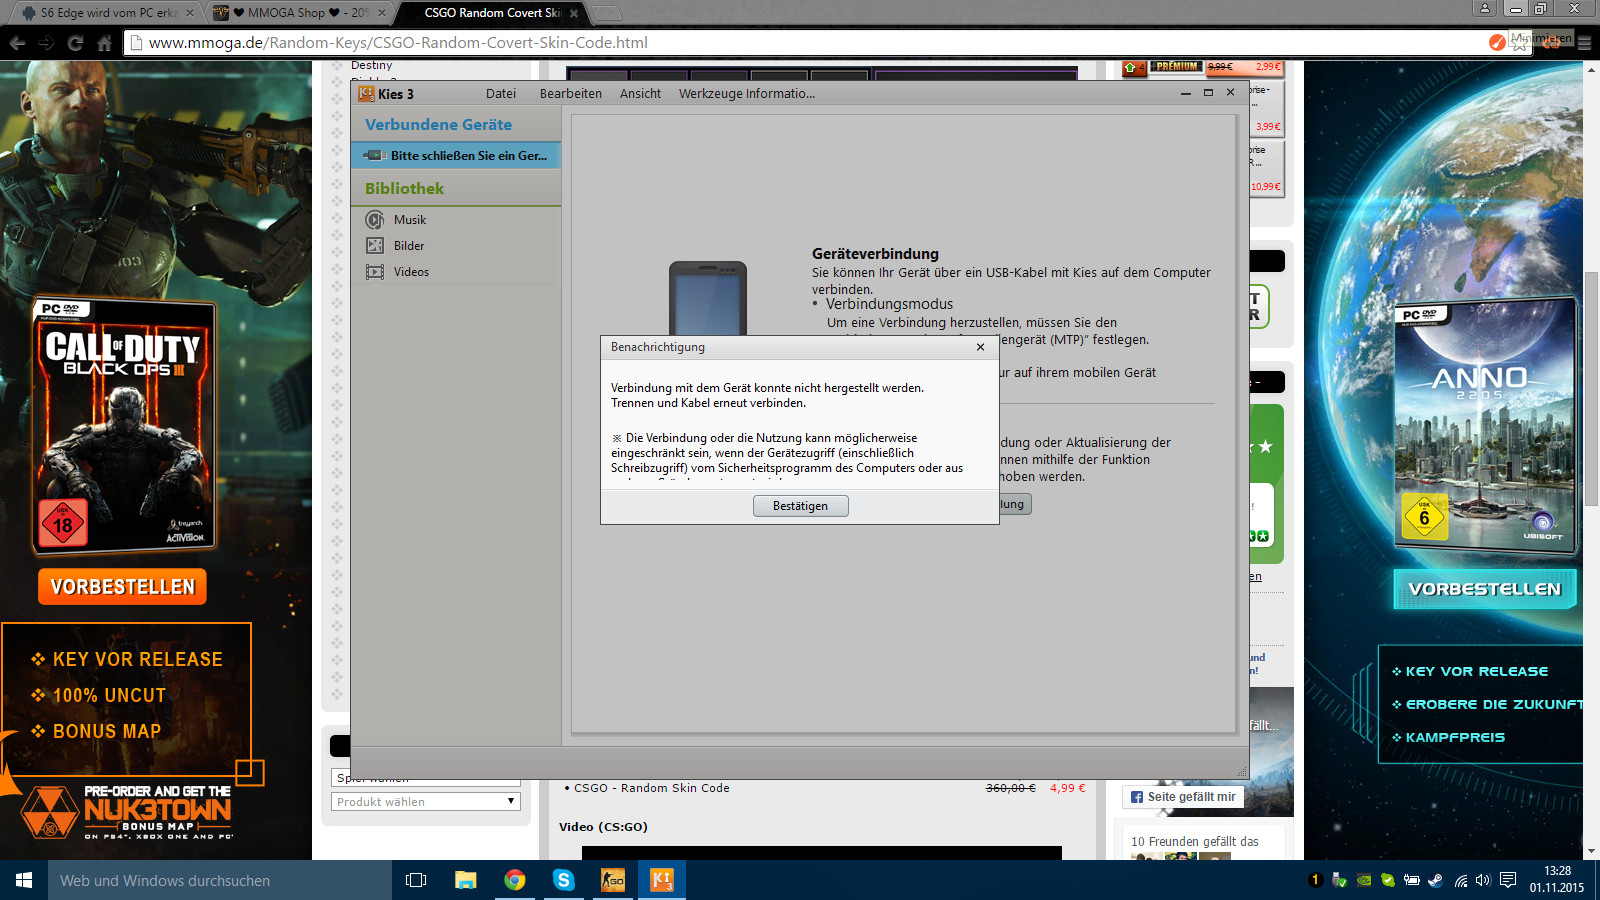
Task: Click the Destiny link on the webpage
Action: point(371,65)
